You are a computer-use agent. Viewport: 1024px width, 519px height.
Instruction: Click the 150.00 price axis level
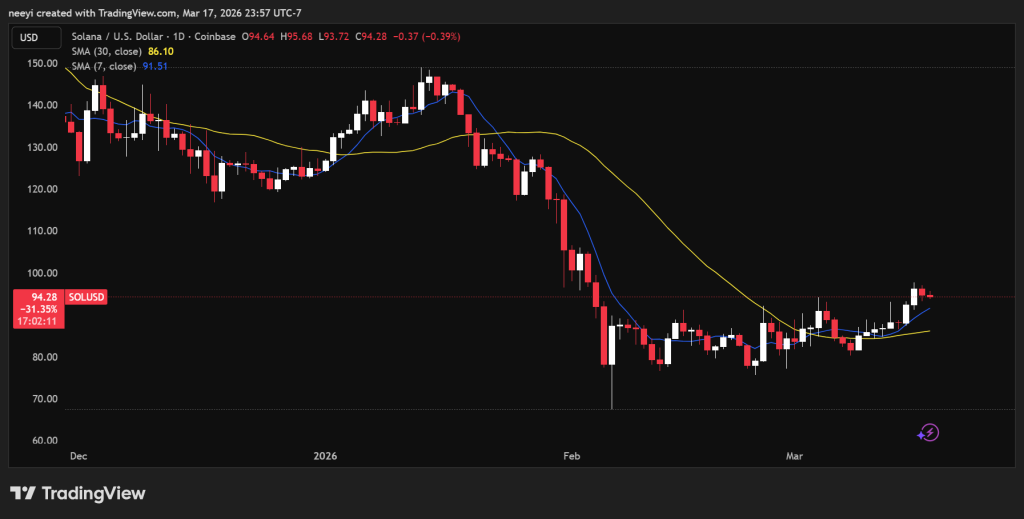pos(40,63)
